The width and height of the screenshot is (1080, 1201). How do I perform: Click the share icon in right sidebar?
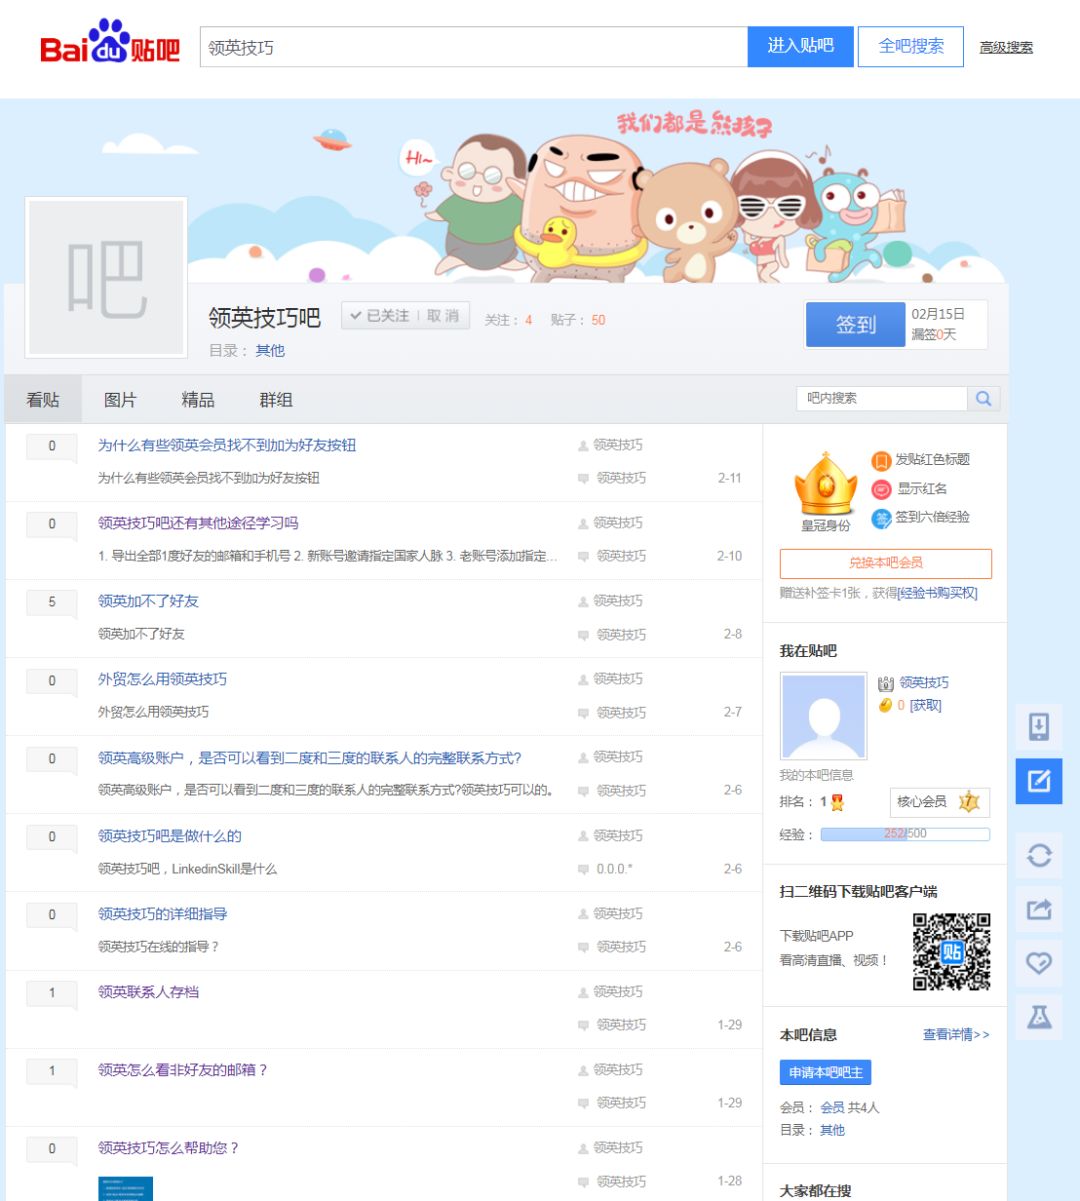pos(1039,909)
